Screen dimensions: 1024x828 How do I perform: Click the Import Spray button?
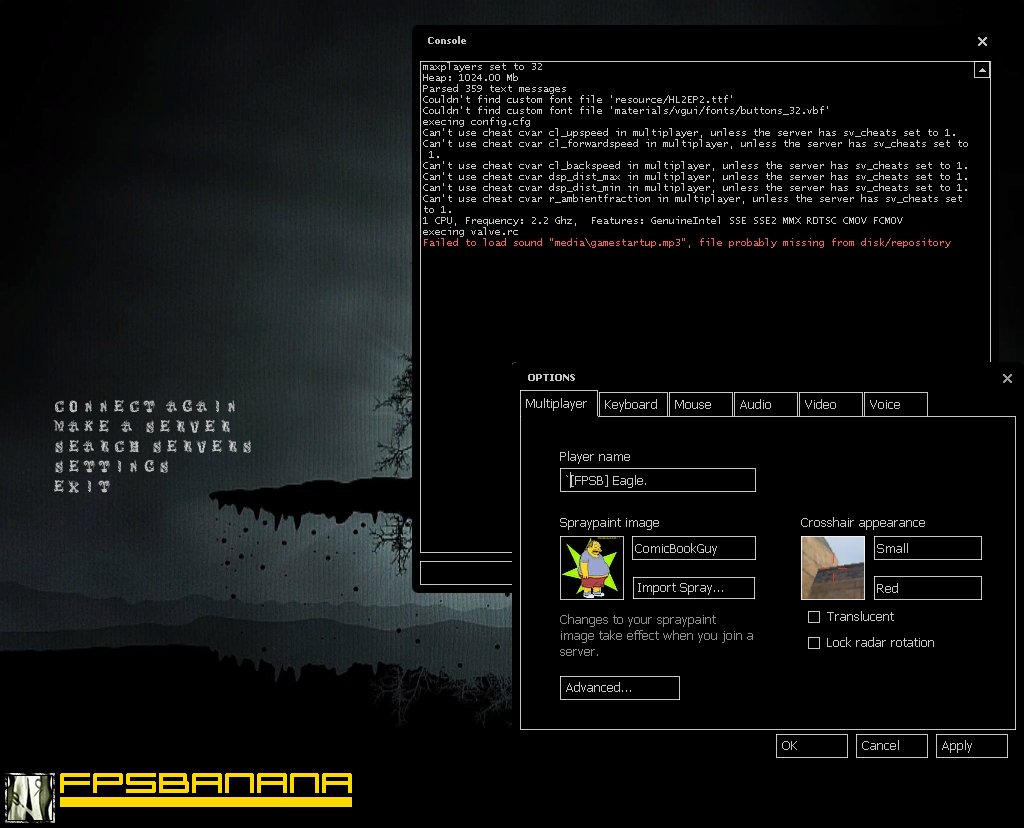click(x=693, y=588)
